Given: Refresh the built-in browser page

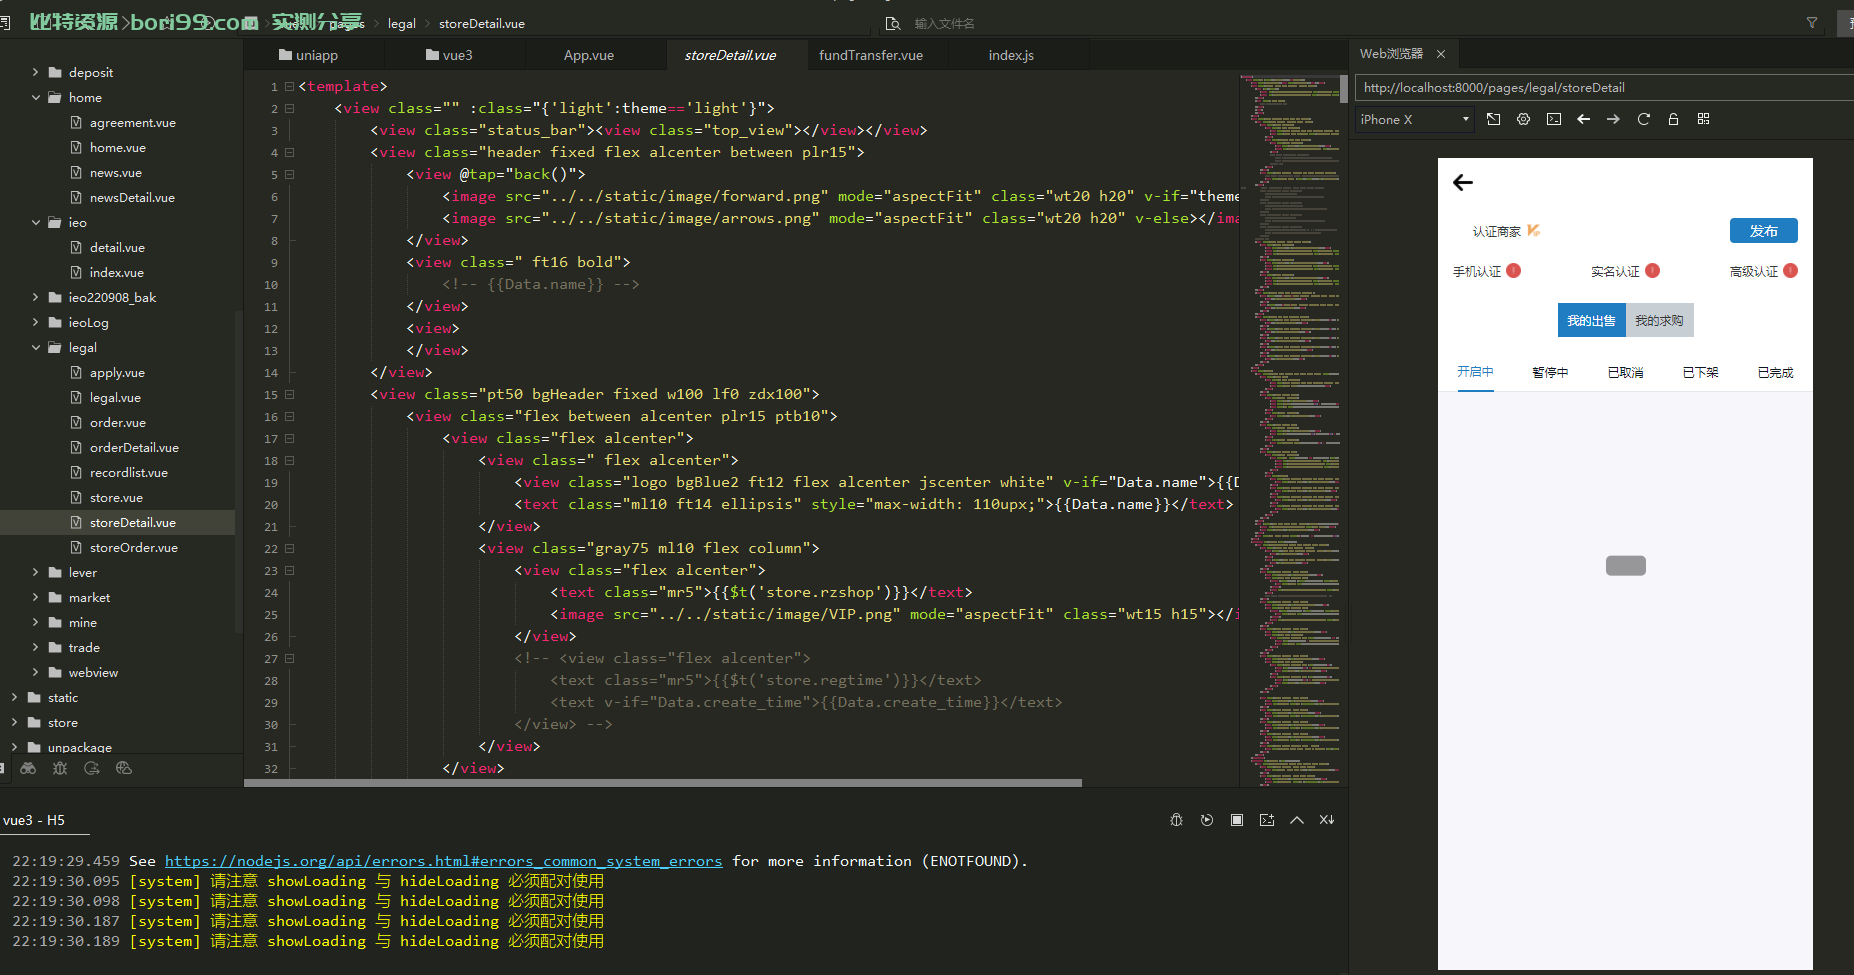Looking at the screenshot, I should pyautogui.click(x=1643, y=119).
